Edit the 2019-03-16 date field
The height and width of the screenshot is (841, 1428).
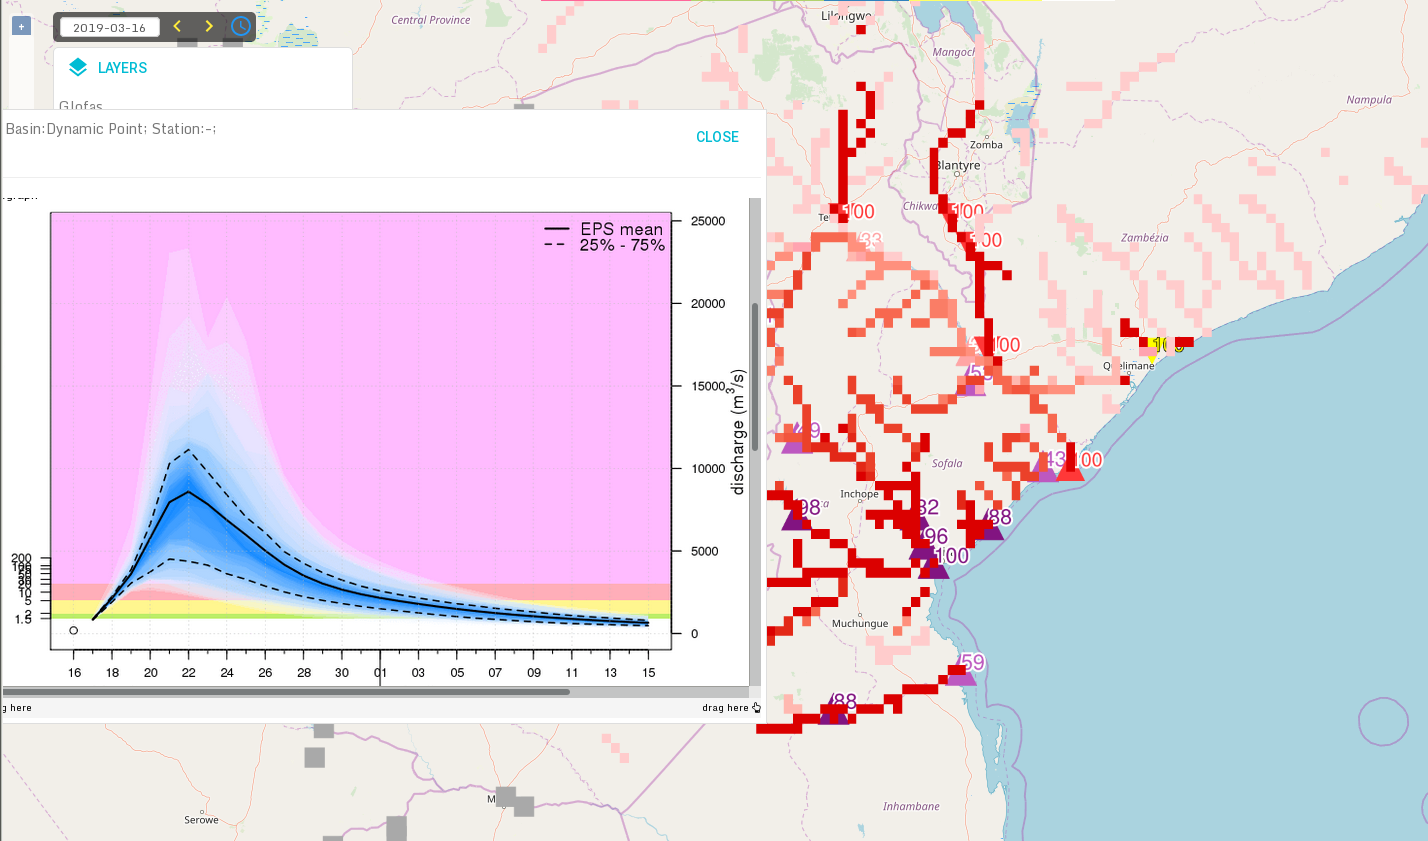(110, 27)
